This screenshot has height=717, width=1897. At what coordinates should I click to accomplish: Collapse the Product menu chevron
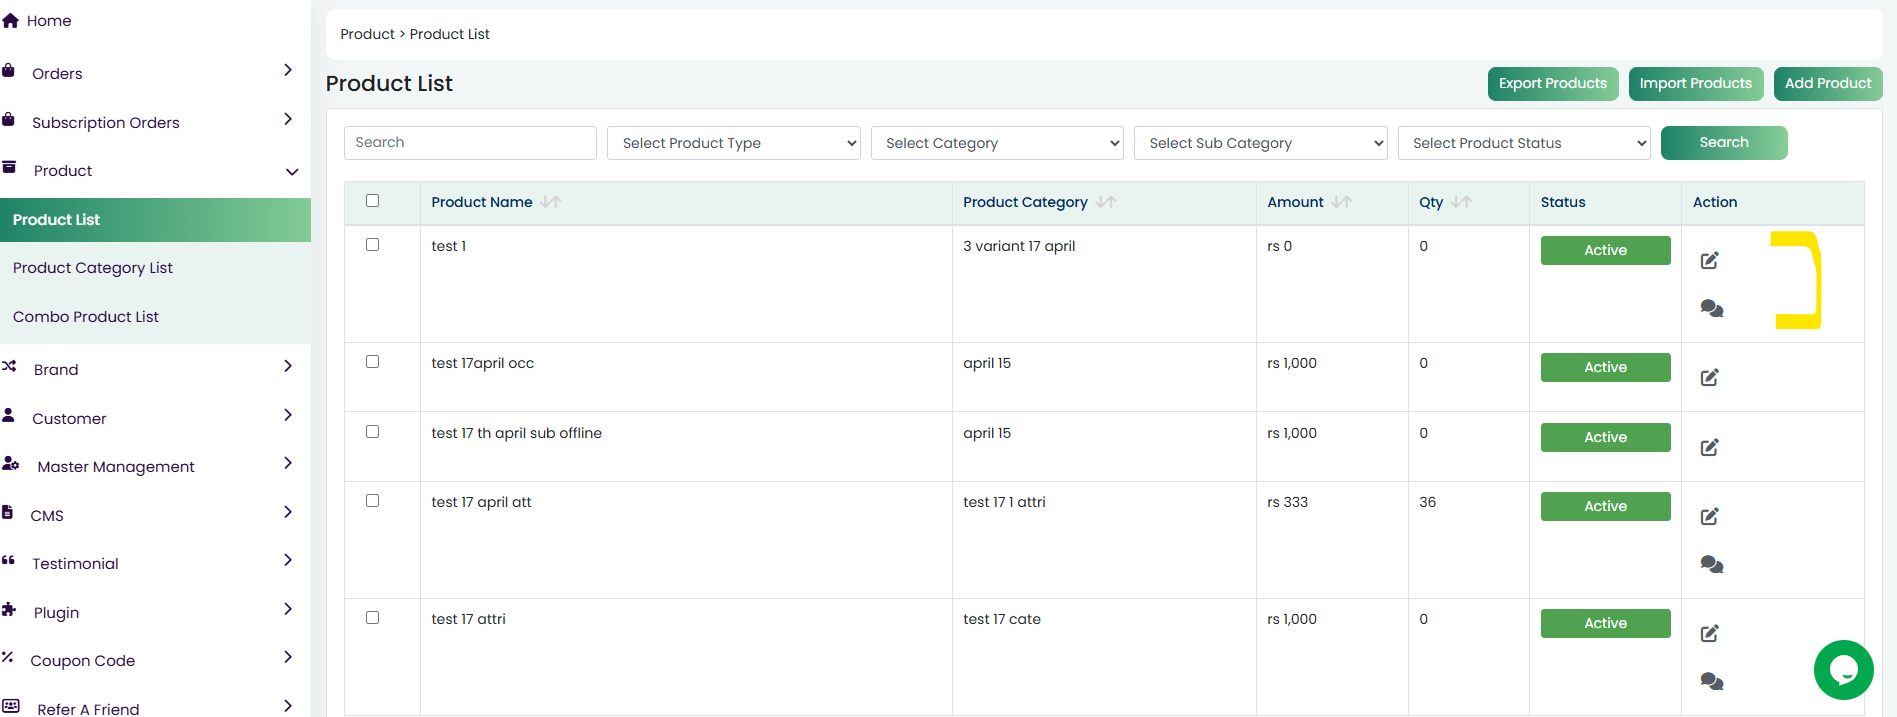tap(292, 172)
